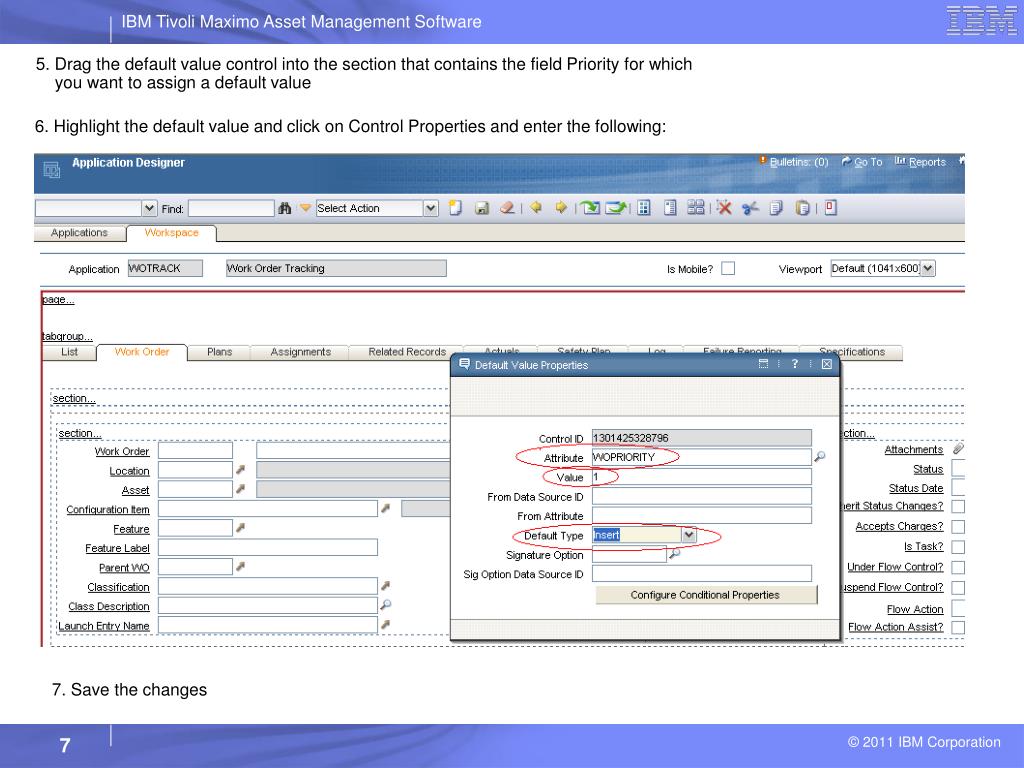Click the Edit Dialogs icon
1024x768 pixels.
(x=696, y=208)
